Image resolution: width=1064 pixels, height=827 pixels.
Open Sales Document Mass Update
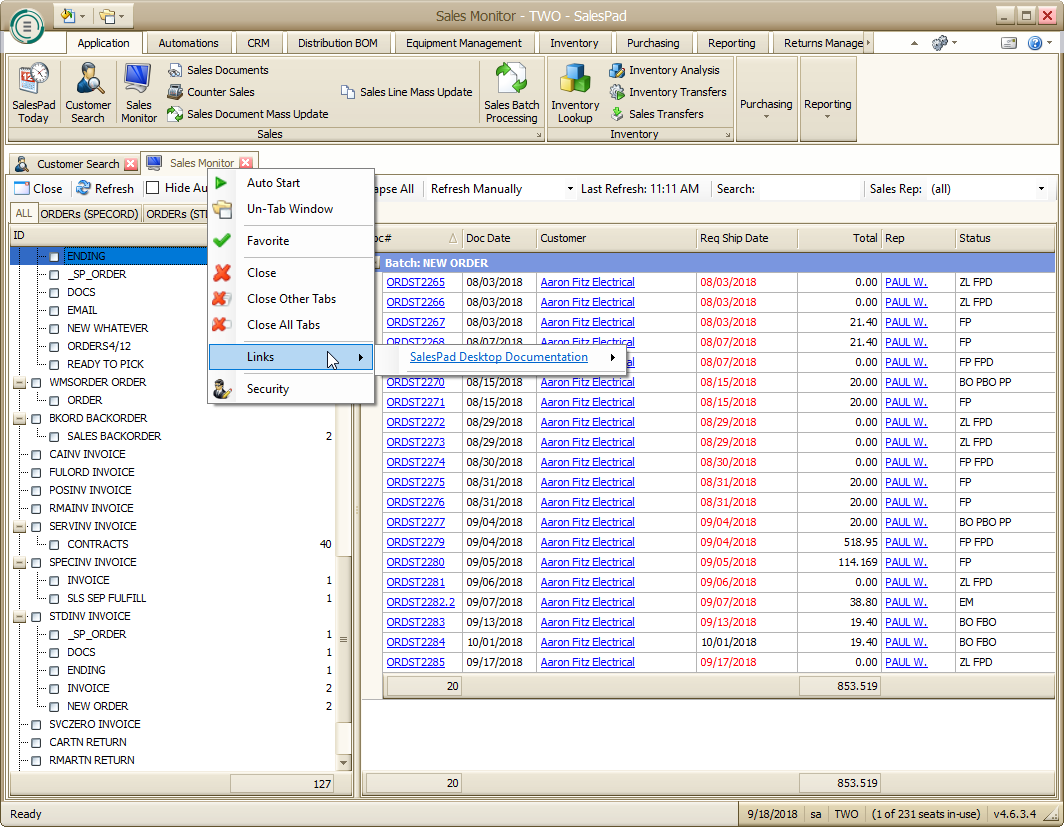tap(257, 114)
